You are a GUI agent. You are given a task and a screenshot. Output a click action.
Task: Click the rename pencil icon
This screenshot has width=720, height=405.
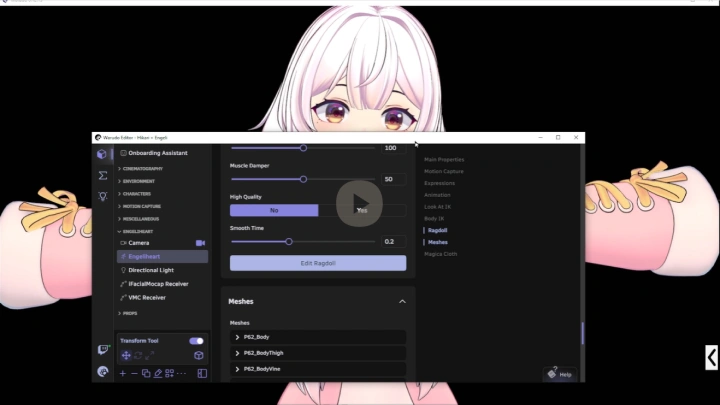pos(158,373)
